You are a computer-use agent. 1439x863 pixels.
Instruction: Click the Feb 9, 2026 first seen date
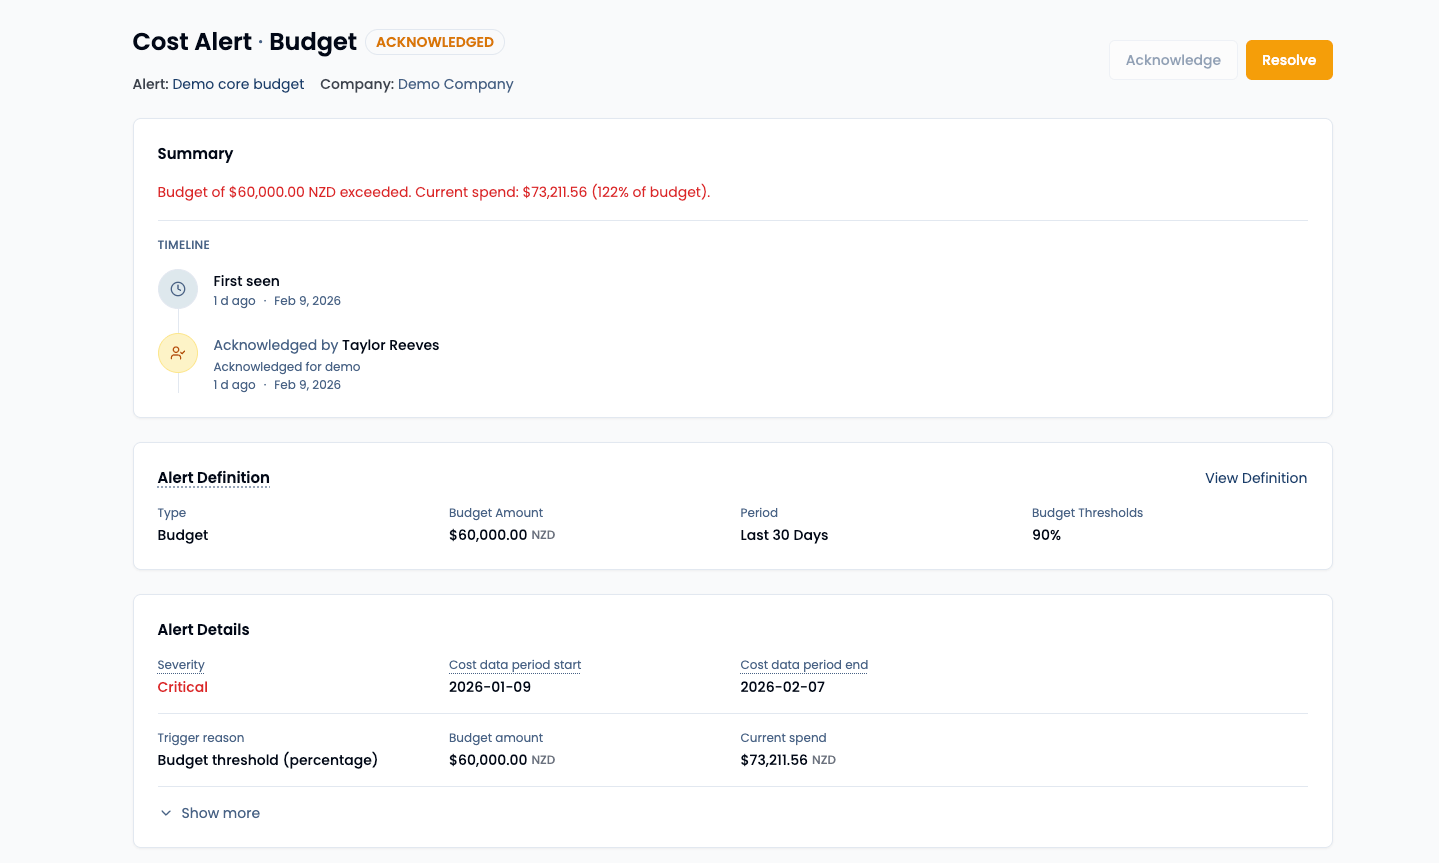pos(307,300)
